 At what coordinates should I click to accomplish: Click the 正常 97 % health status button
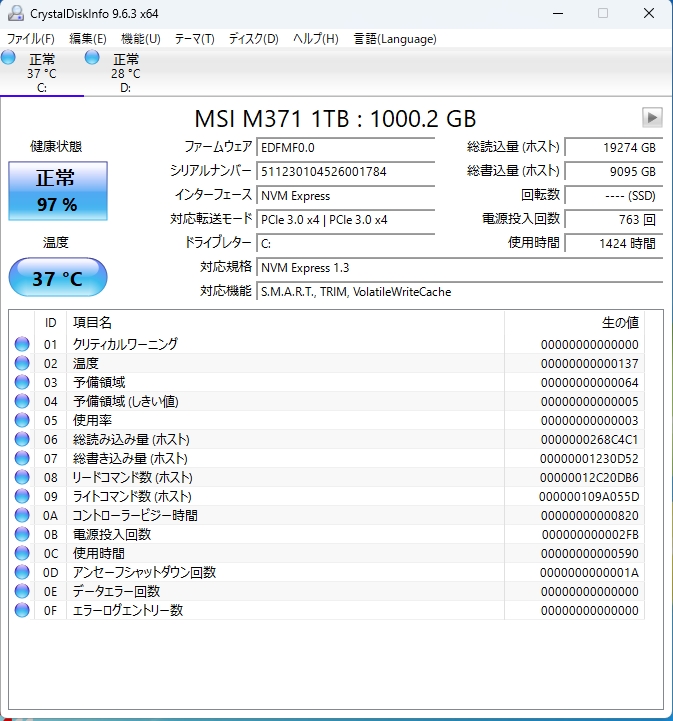click(x=56, y=191)
